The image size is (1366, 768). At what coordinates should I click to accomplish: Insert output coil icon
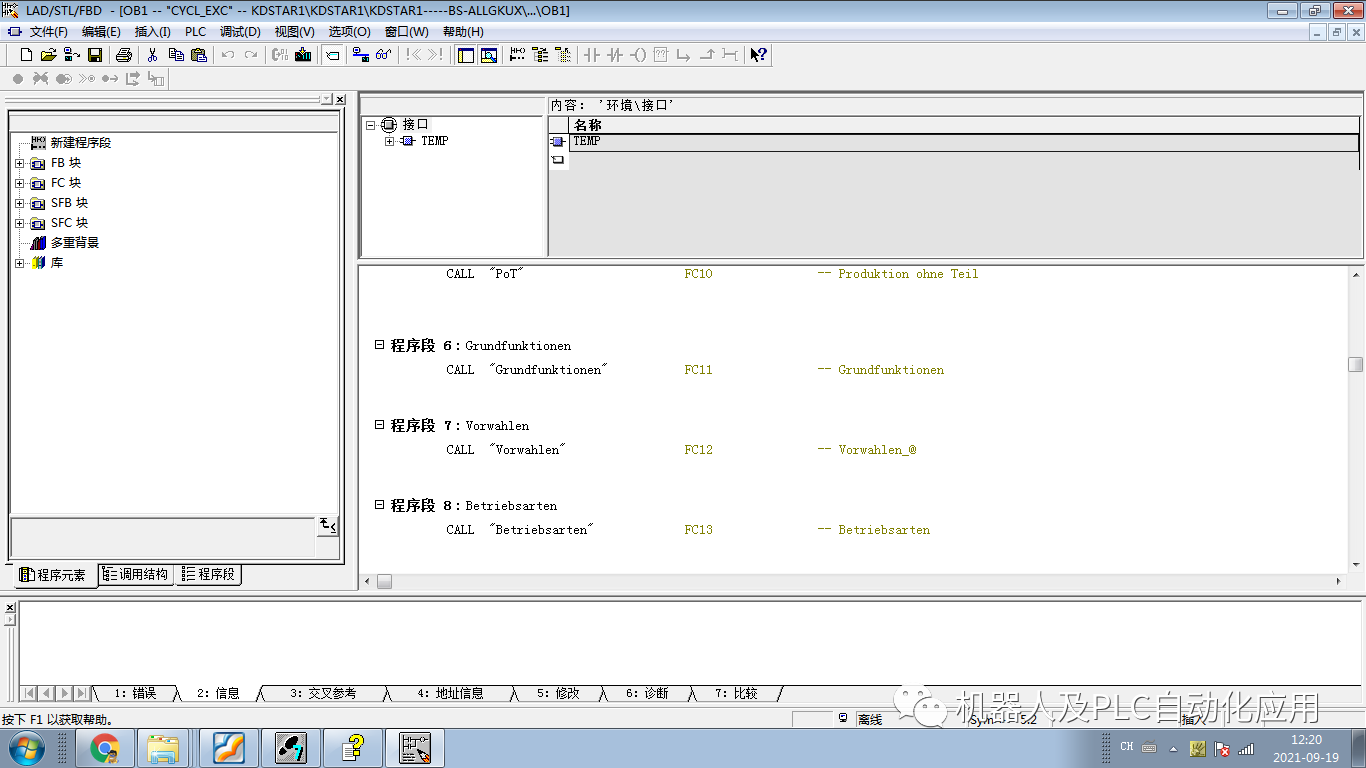coord(637,55)
